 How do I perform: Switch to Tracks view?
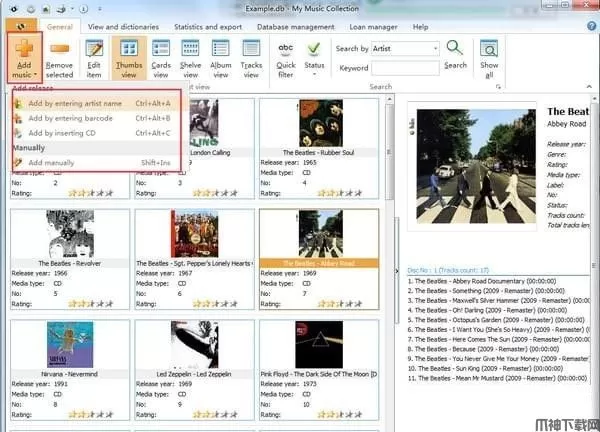[251, 48]
